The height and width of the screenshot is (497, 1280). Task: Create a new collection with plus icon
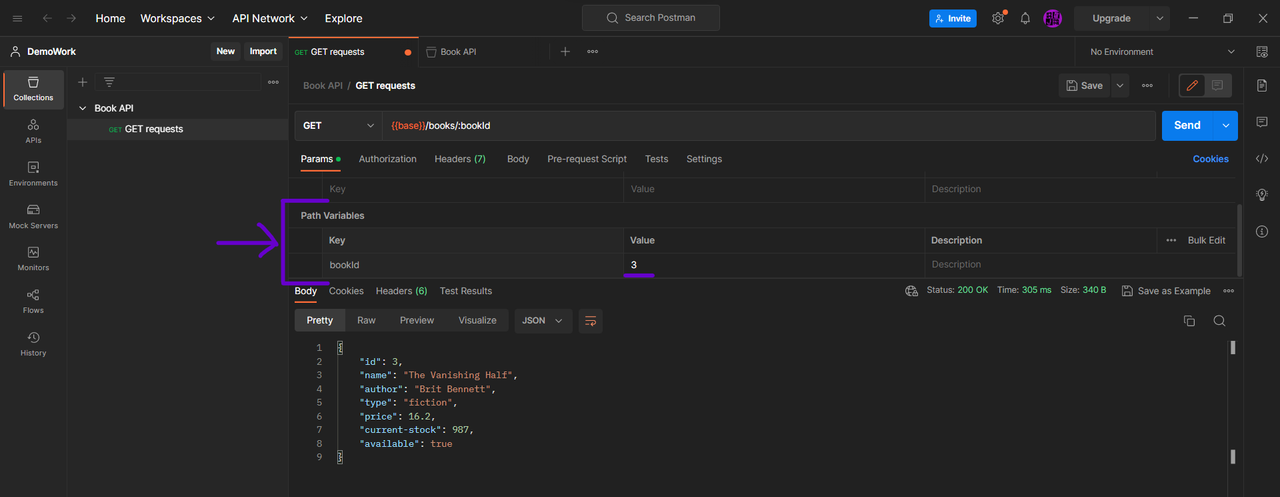pos(83,82)
